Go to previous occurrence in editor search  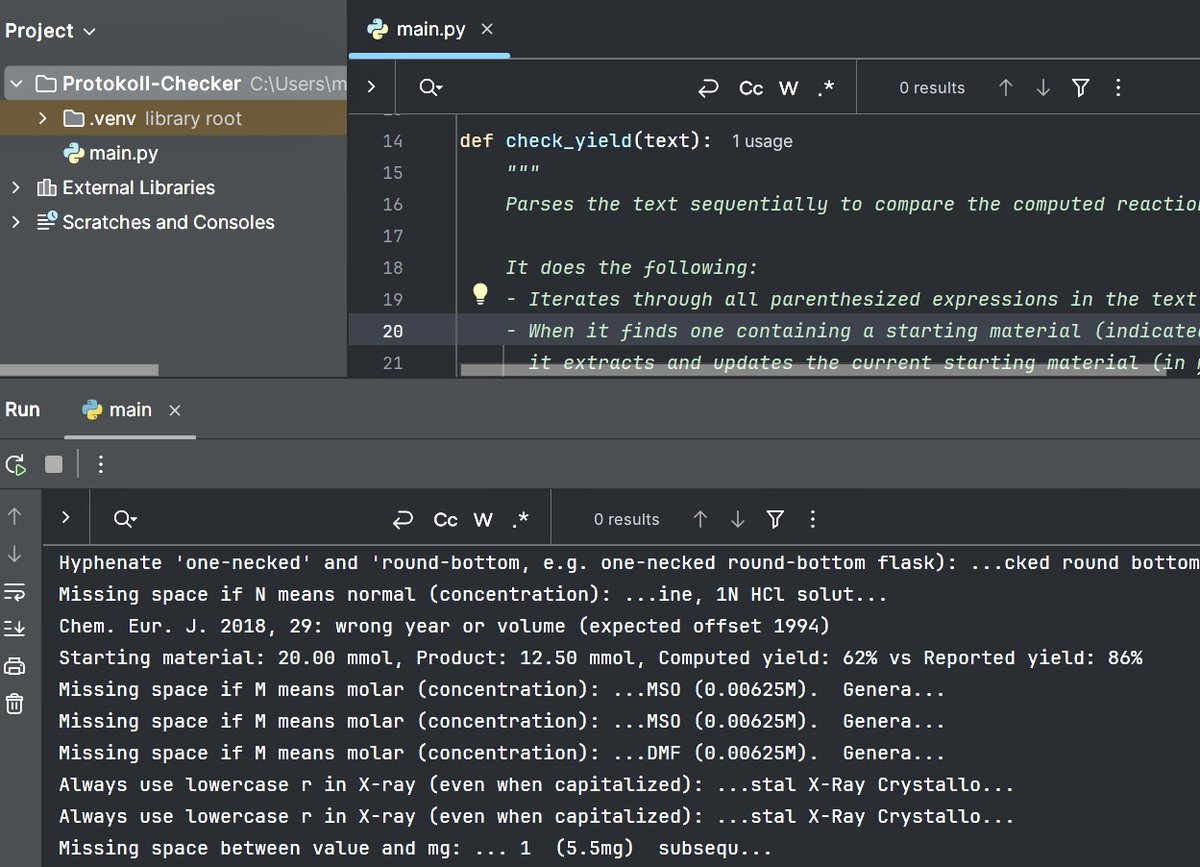click(1006, 88)
